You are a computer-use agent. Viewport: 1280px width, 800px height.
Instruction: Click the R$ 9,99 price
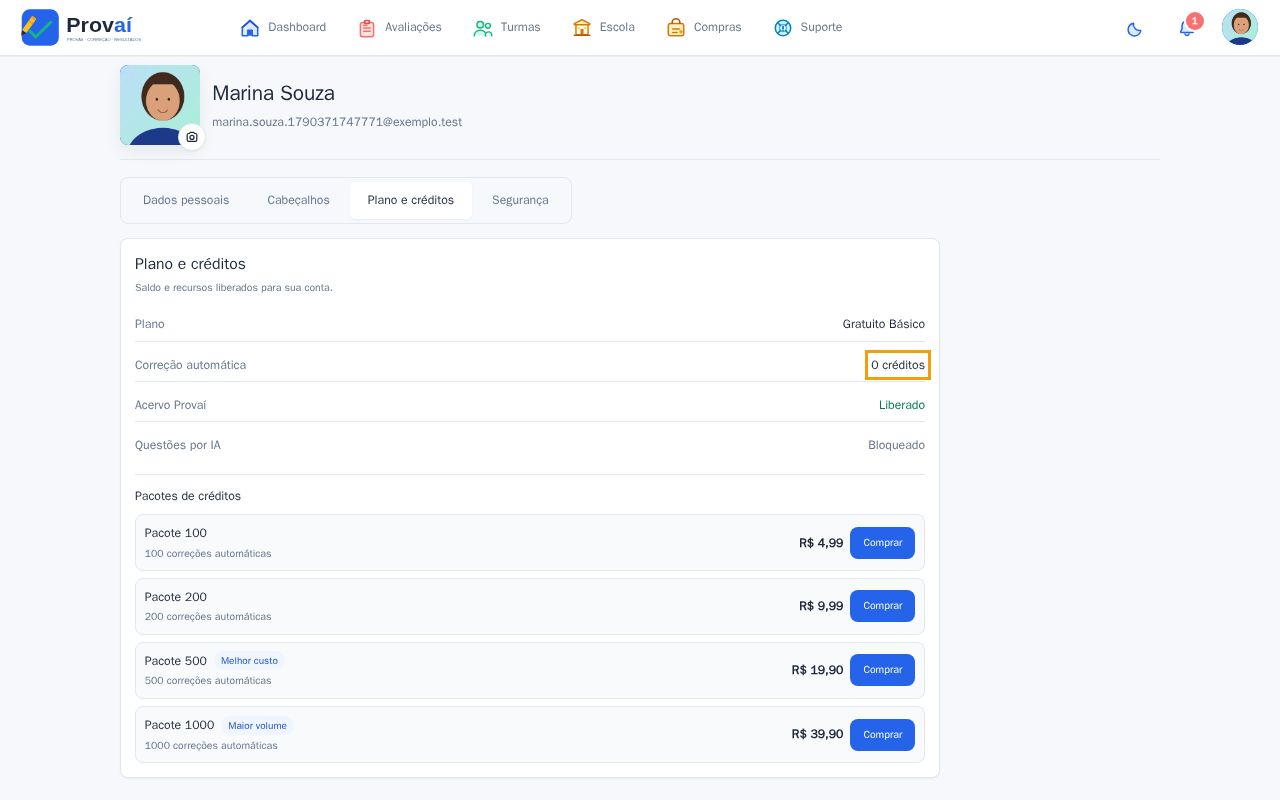pos(821,606)
